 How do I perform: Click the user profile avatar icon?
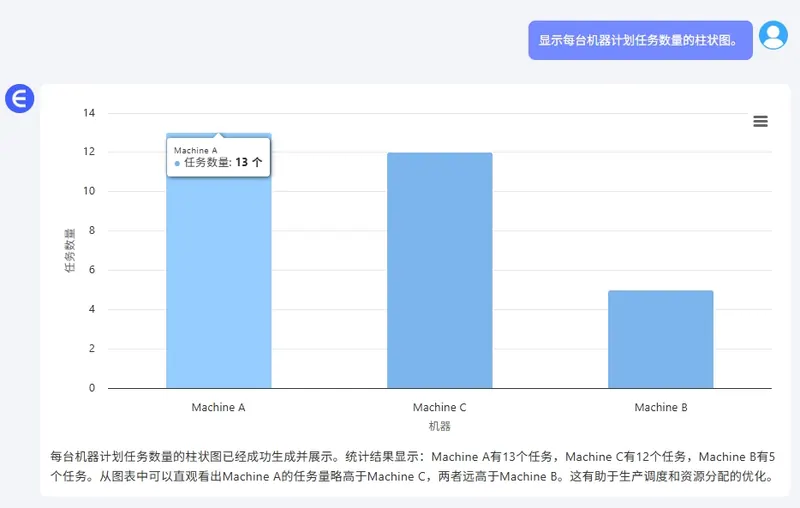point(773,36)
